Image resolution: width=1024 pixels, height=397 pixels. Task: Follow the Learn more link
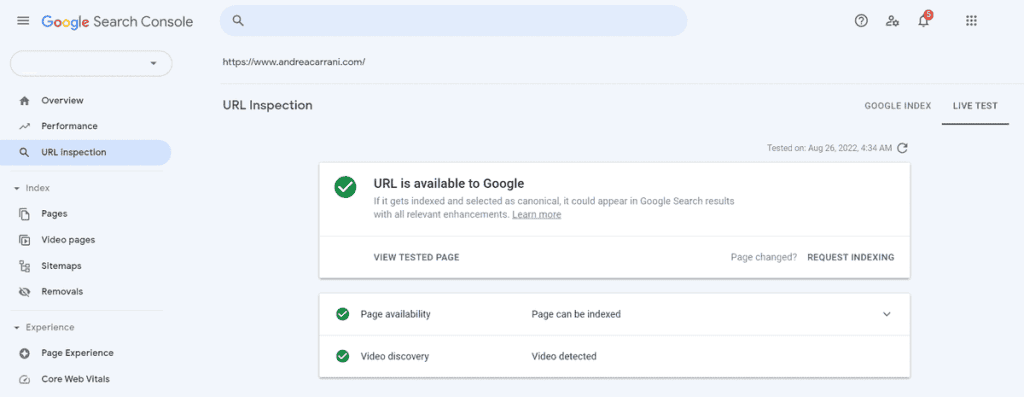click(x=536, y=214)
